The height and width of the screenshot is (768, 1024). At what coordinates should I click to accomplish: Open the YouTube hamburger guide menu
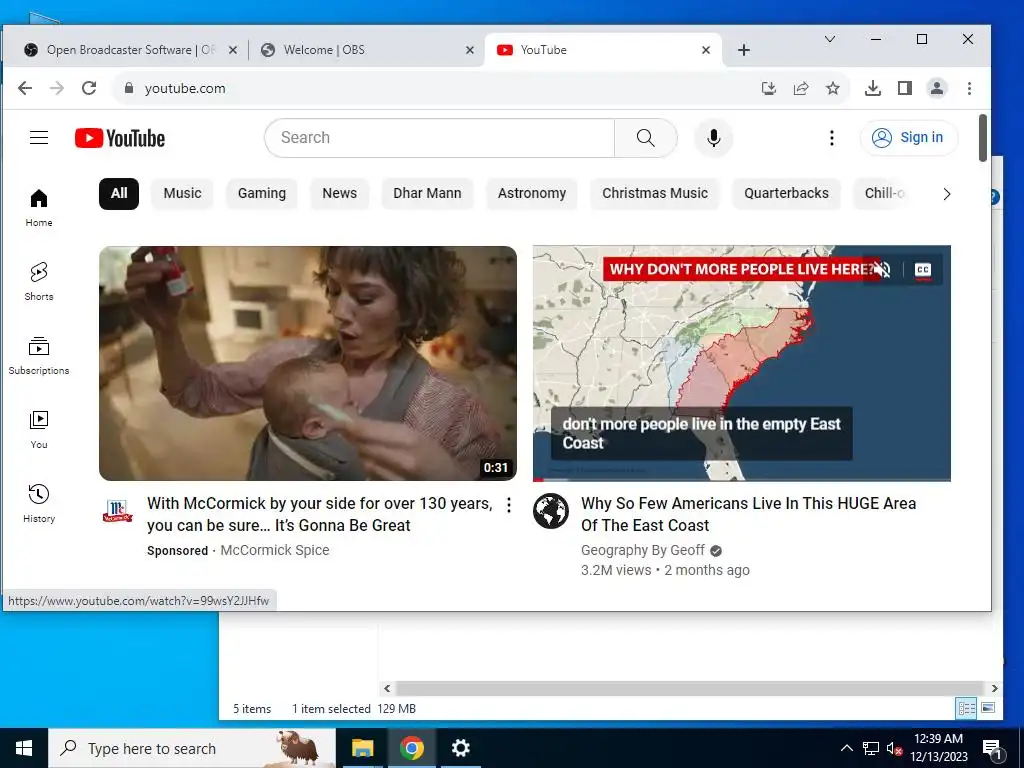(39, 138)
